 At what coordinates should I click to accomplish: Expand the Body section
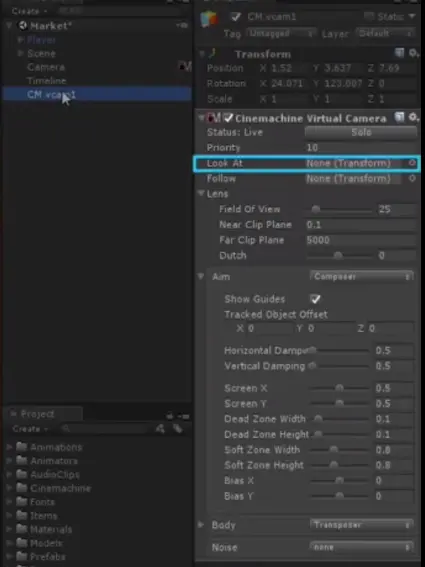click(201, 525)
